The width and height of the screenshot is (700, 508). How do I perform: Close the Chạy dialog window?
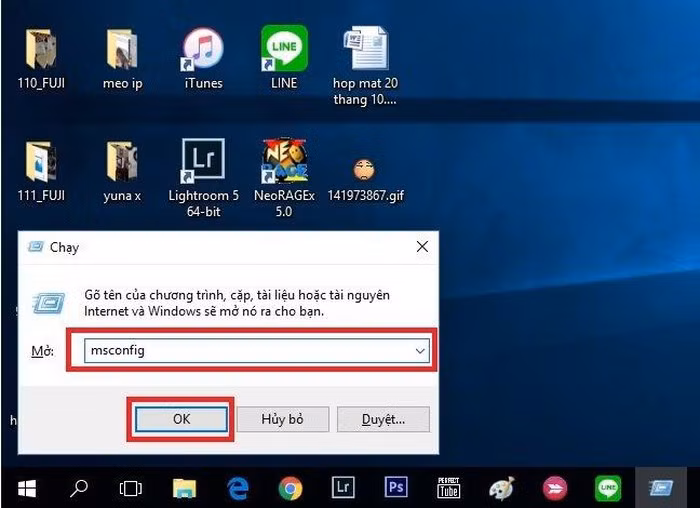click(422, 246)
